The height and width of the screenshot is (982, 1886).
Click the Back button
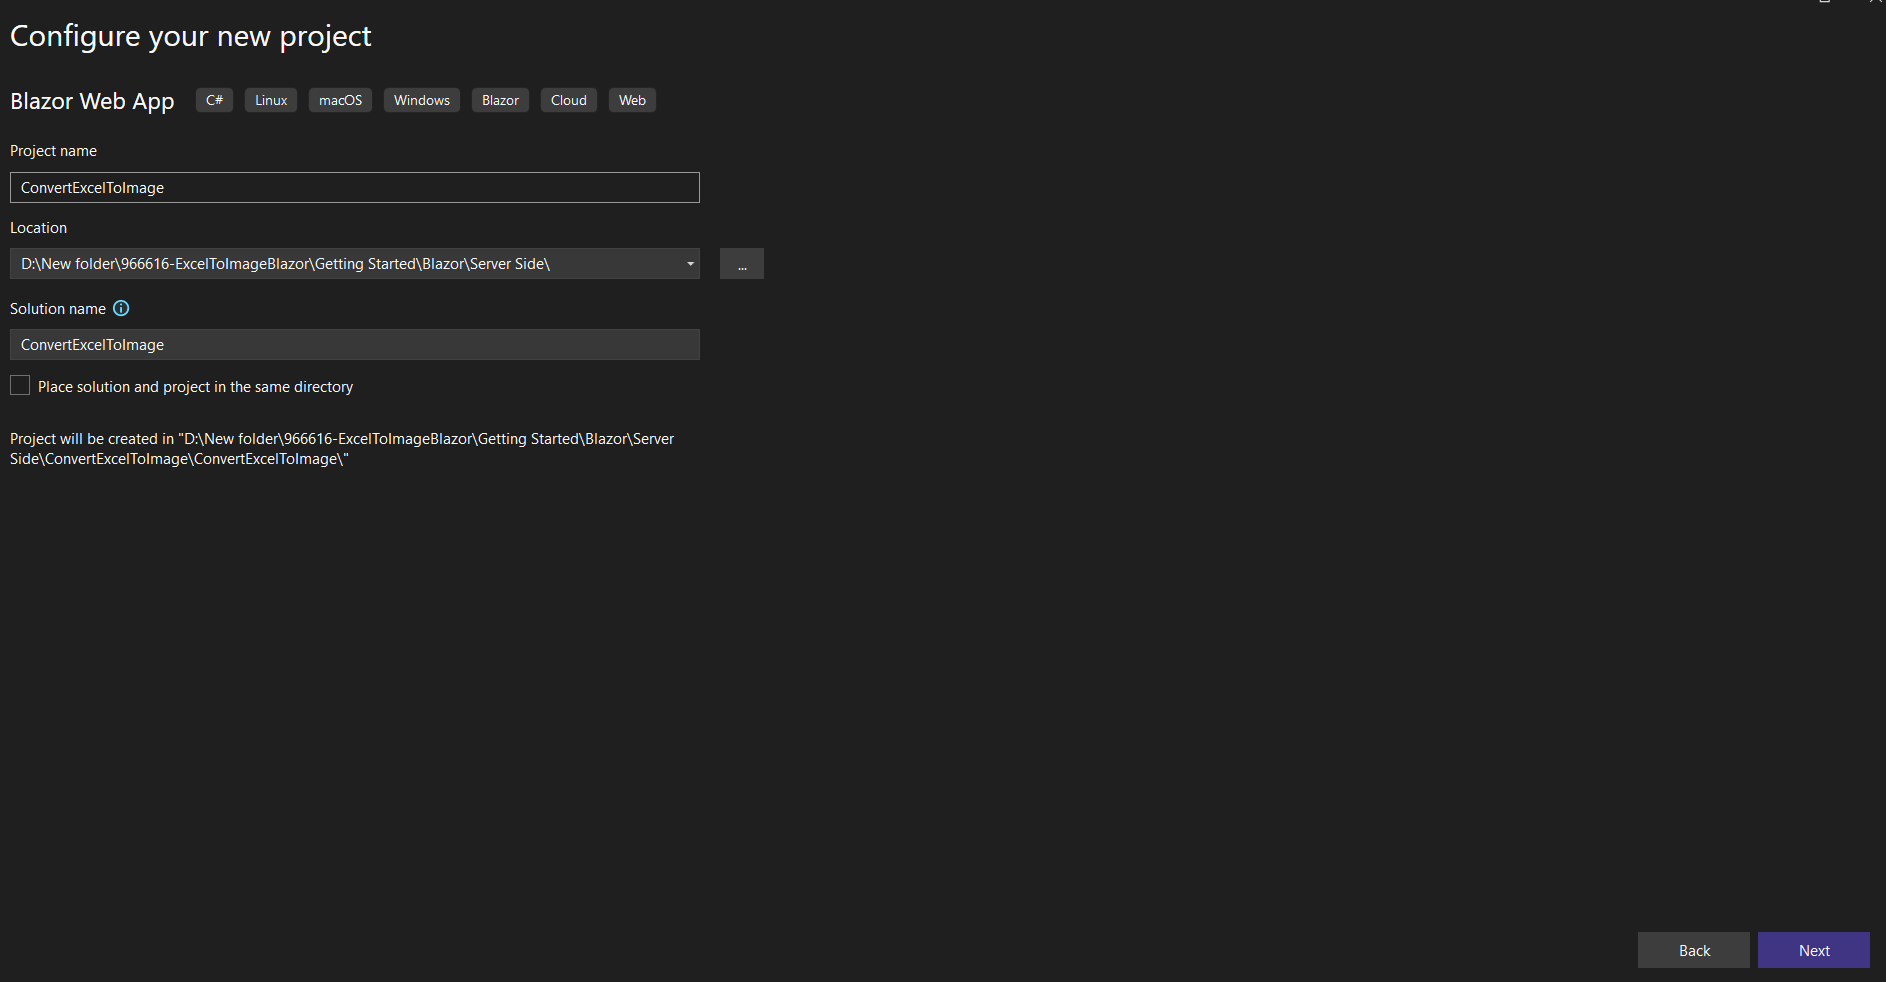1693,950
